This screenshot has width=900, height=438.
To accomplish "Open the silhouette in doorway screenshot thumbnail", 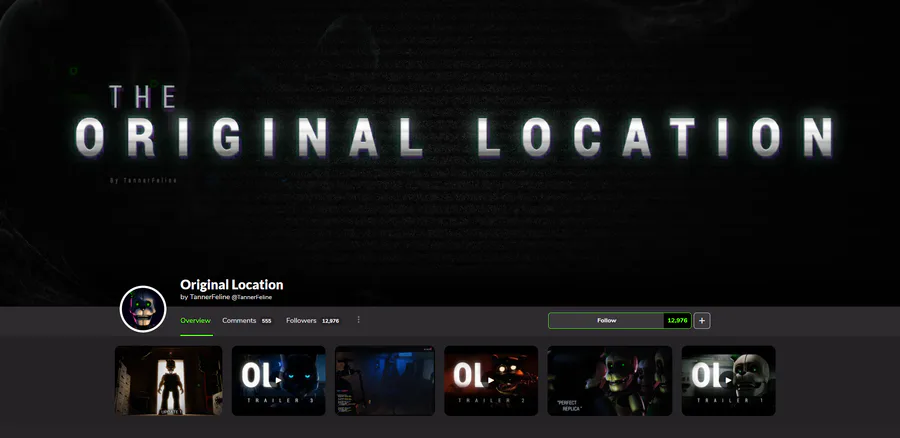I will (168, 381).
